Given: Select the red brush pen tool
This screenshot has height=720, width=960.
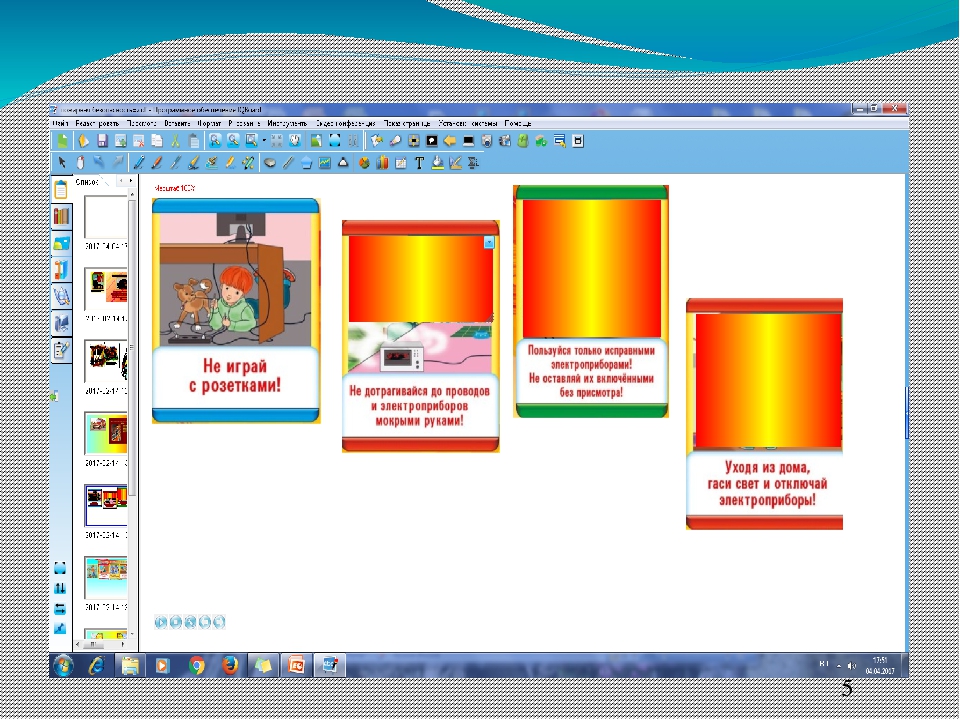Looking at the screenshot, I should click(157, 162).
